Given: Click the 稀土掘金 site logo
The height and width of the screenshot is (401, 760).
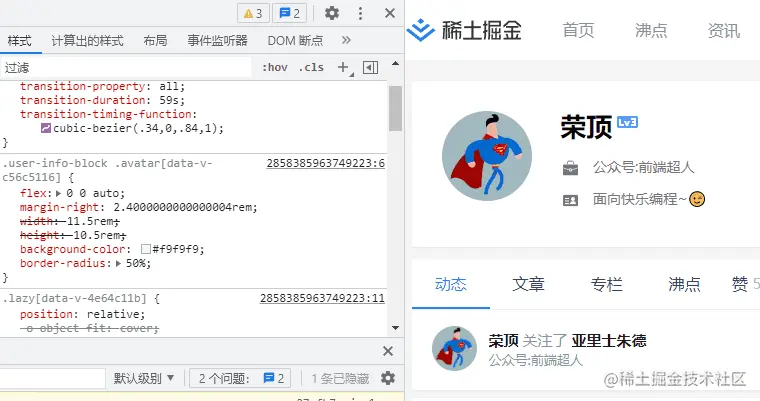Looking at the screenshot, I should [464, 31].
